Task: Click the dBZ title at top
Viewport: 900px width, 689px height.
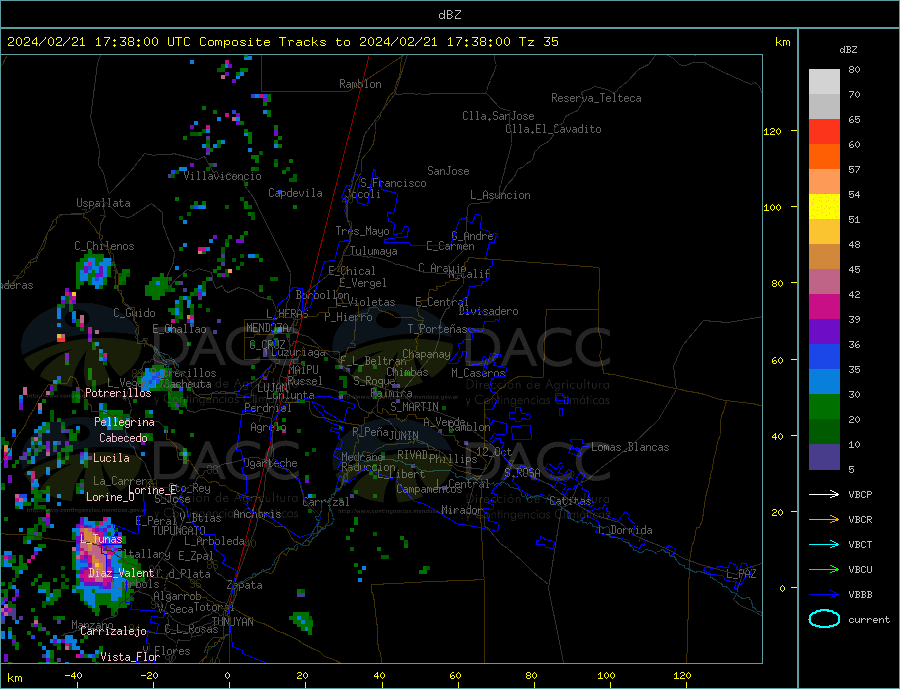Action: point(449,15)
